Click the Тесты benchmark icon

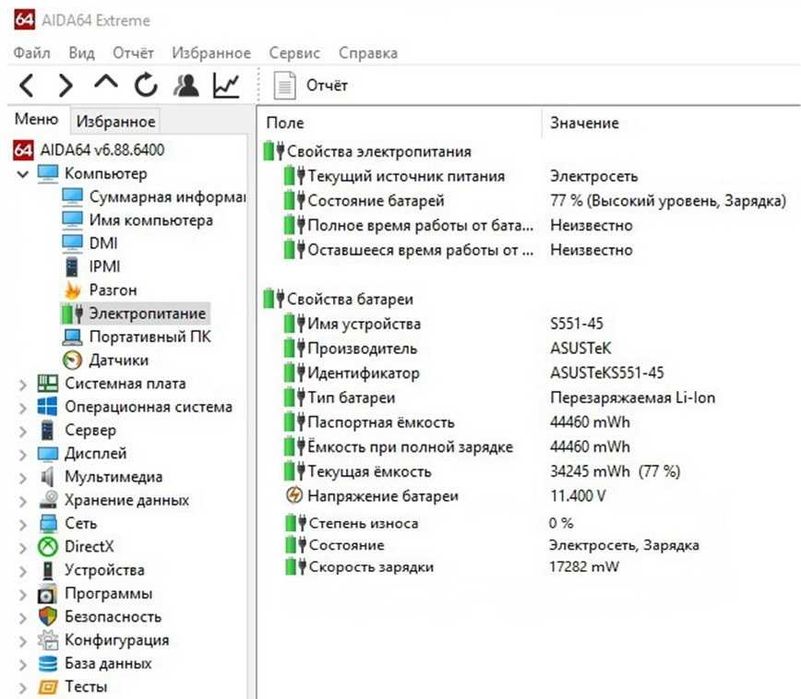pos(48,687)
